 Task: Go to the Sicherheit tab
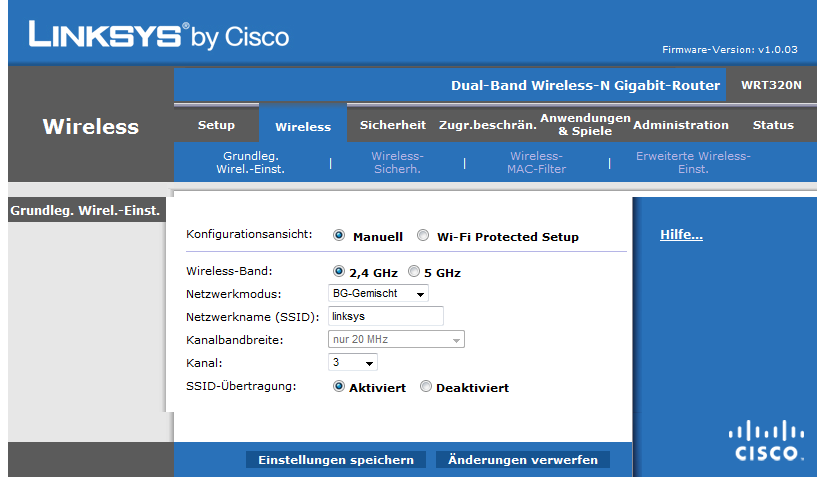393,125
